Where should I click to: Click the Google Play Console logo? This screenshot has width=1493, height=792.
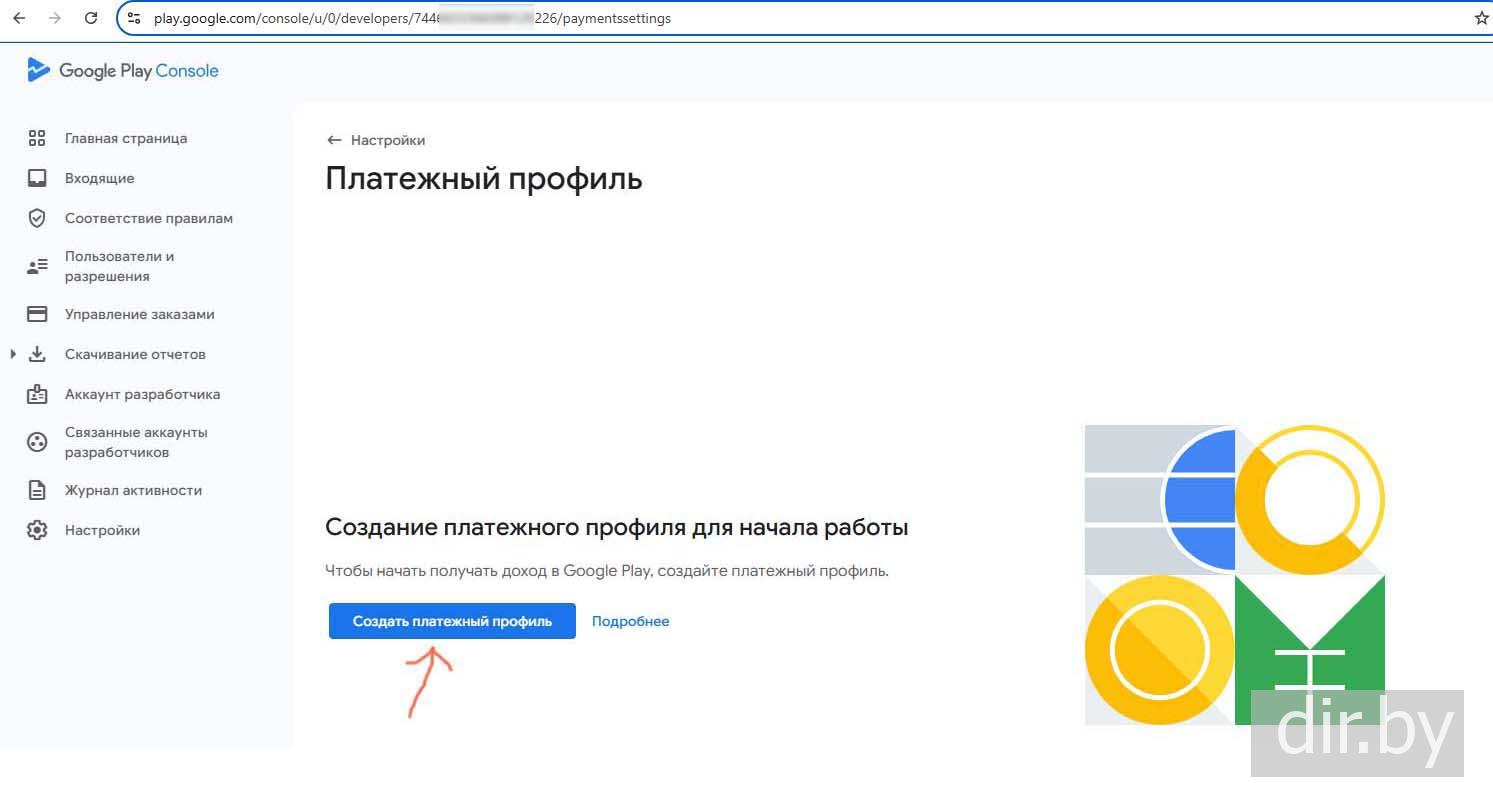coord(38,70)
